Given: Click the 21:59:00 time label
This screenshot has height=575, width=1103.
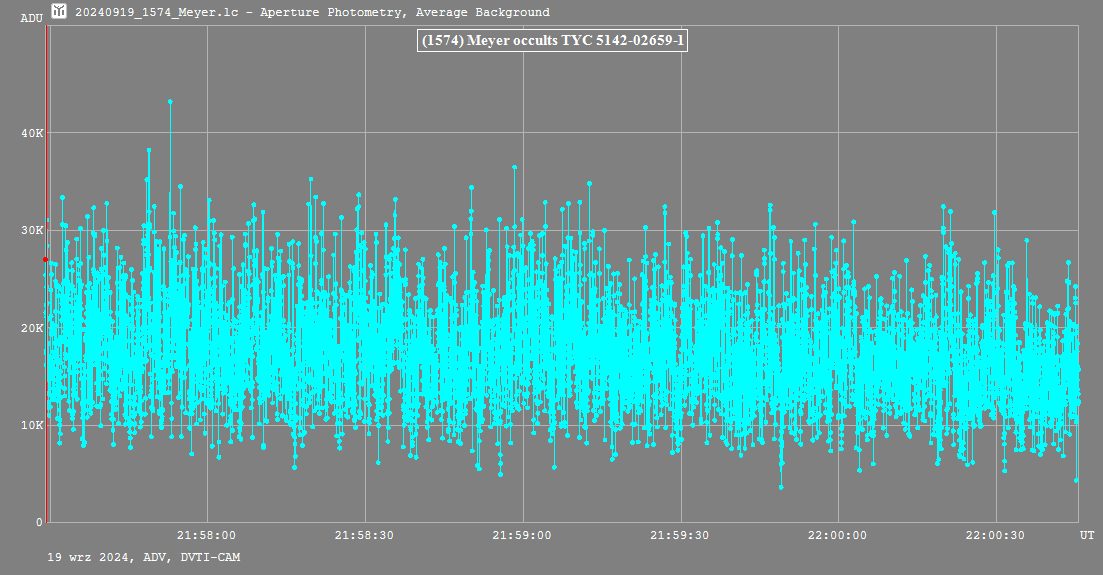Looking at the screenshot, I should 521,536.
